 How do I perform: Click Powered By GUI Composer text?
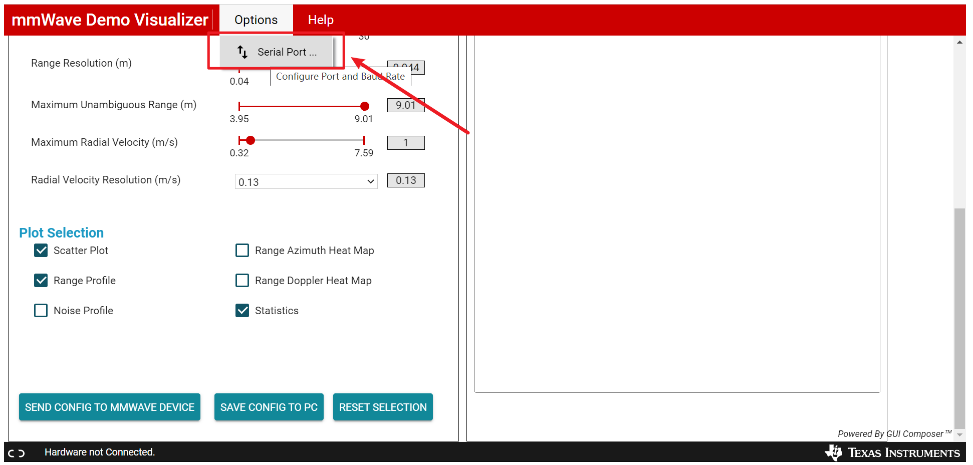click(x=894, y=434)
